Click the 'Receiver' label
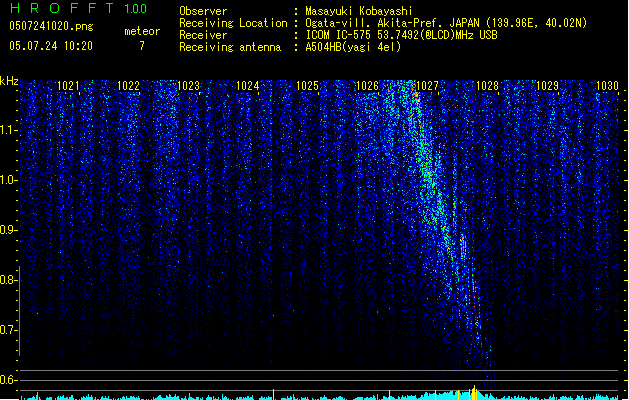The width and height of the screenshot is (629, 400). (203, 35)
